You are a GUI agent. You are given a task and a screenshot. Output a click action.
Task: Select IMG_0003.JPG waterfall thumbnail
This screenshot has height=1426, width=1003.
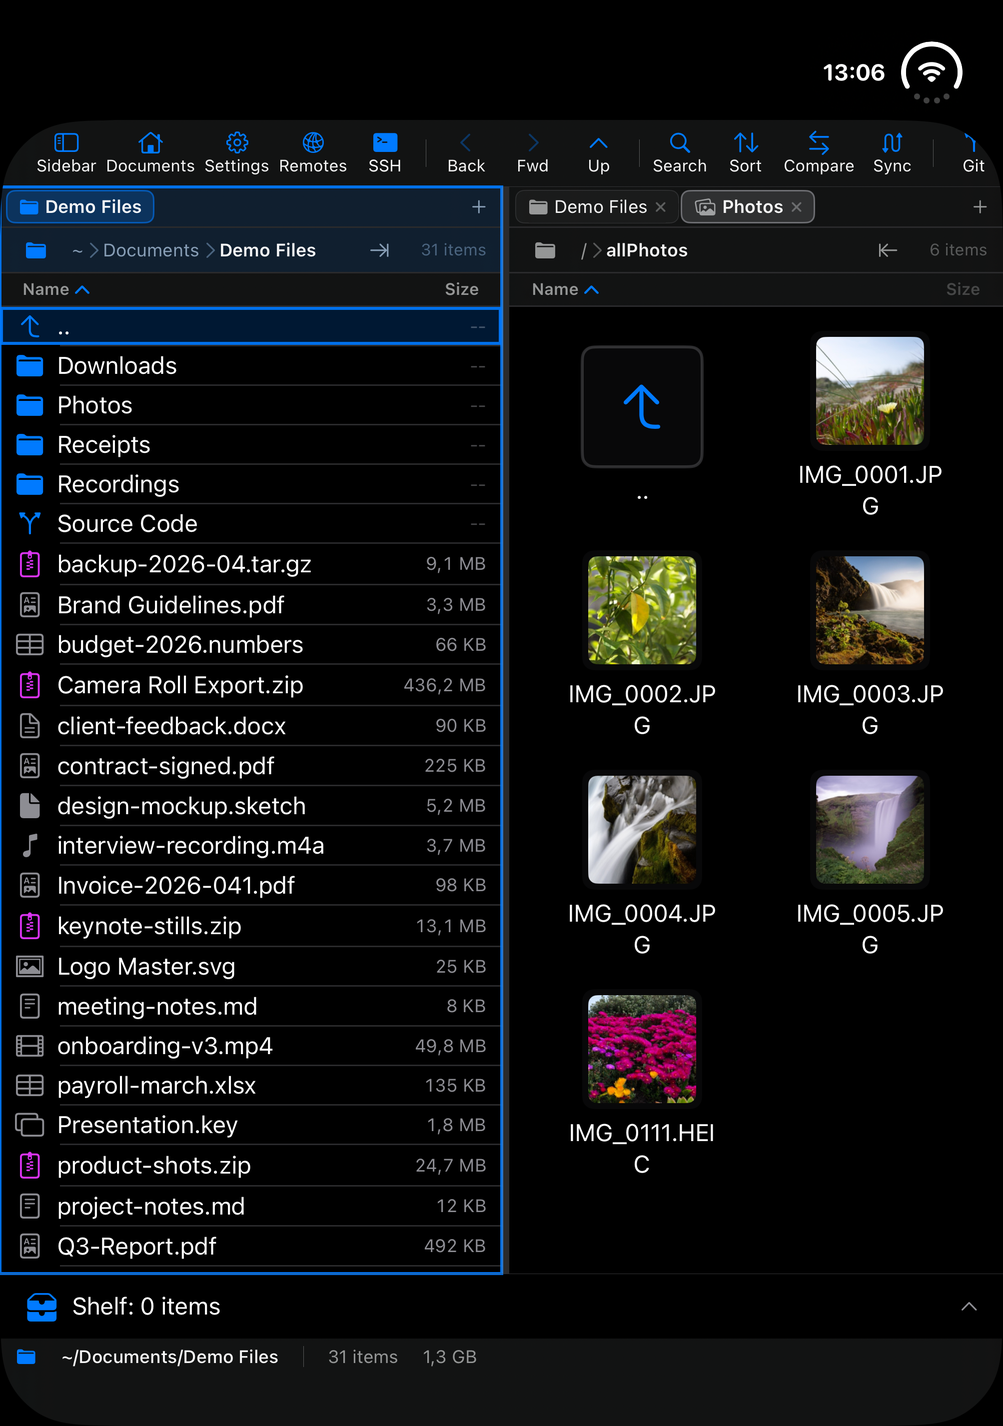point(870,610)
